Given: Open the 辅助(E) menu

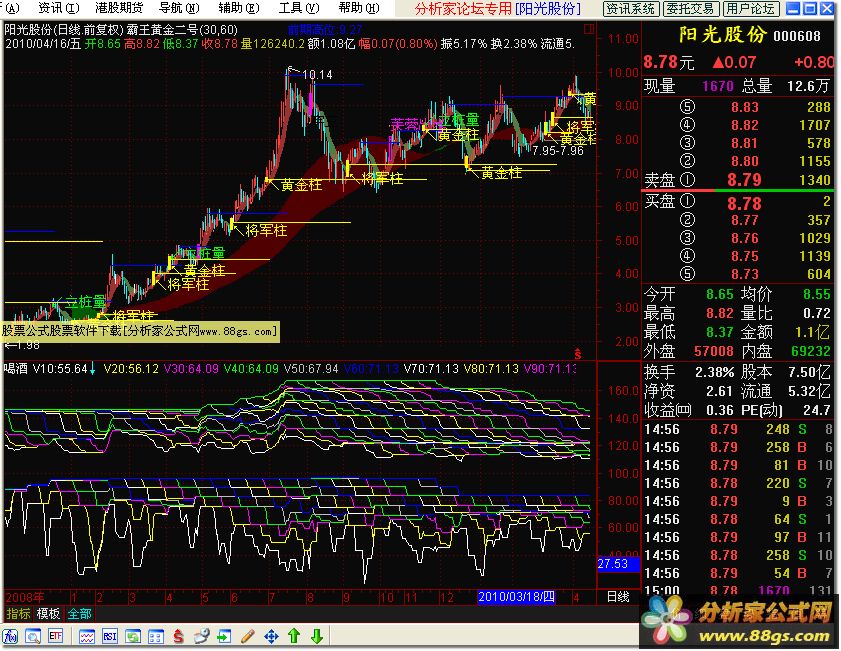Looking at the screenshot, I should (239, 8).
